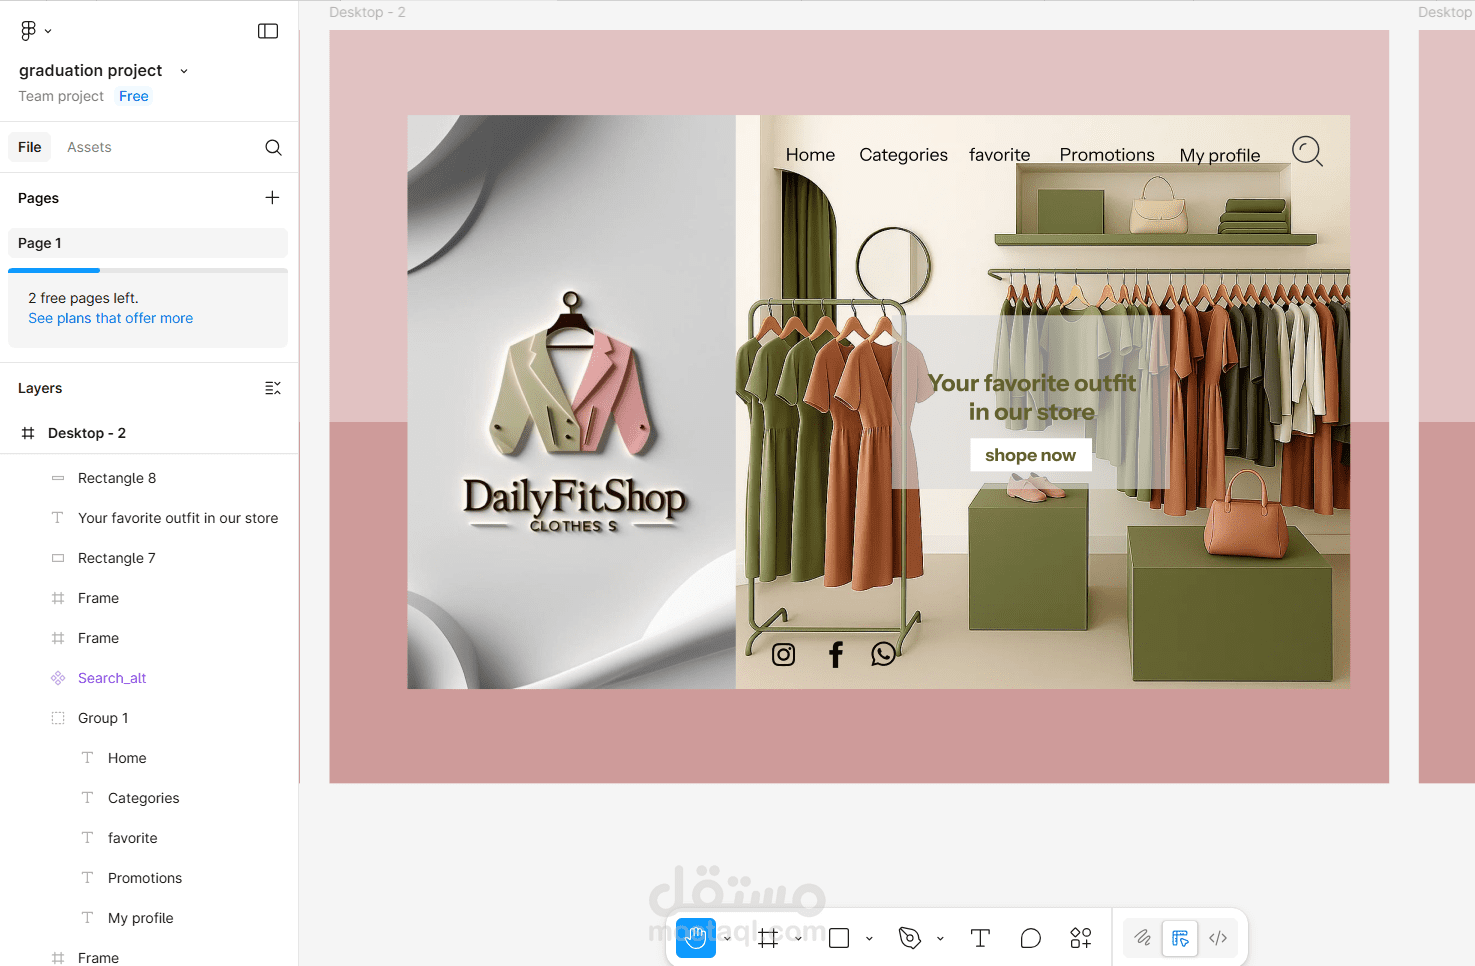
Task: Click Home in the design's navigation bar
Action: point(810,155)
